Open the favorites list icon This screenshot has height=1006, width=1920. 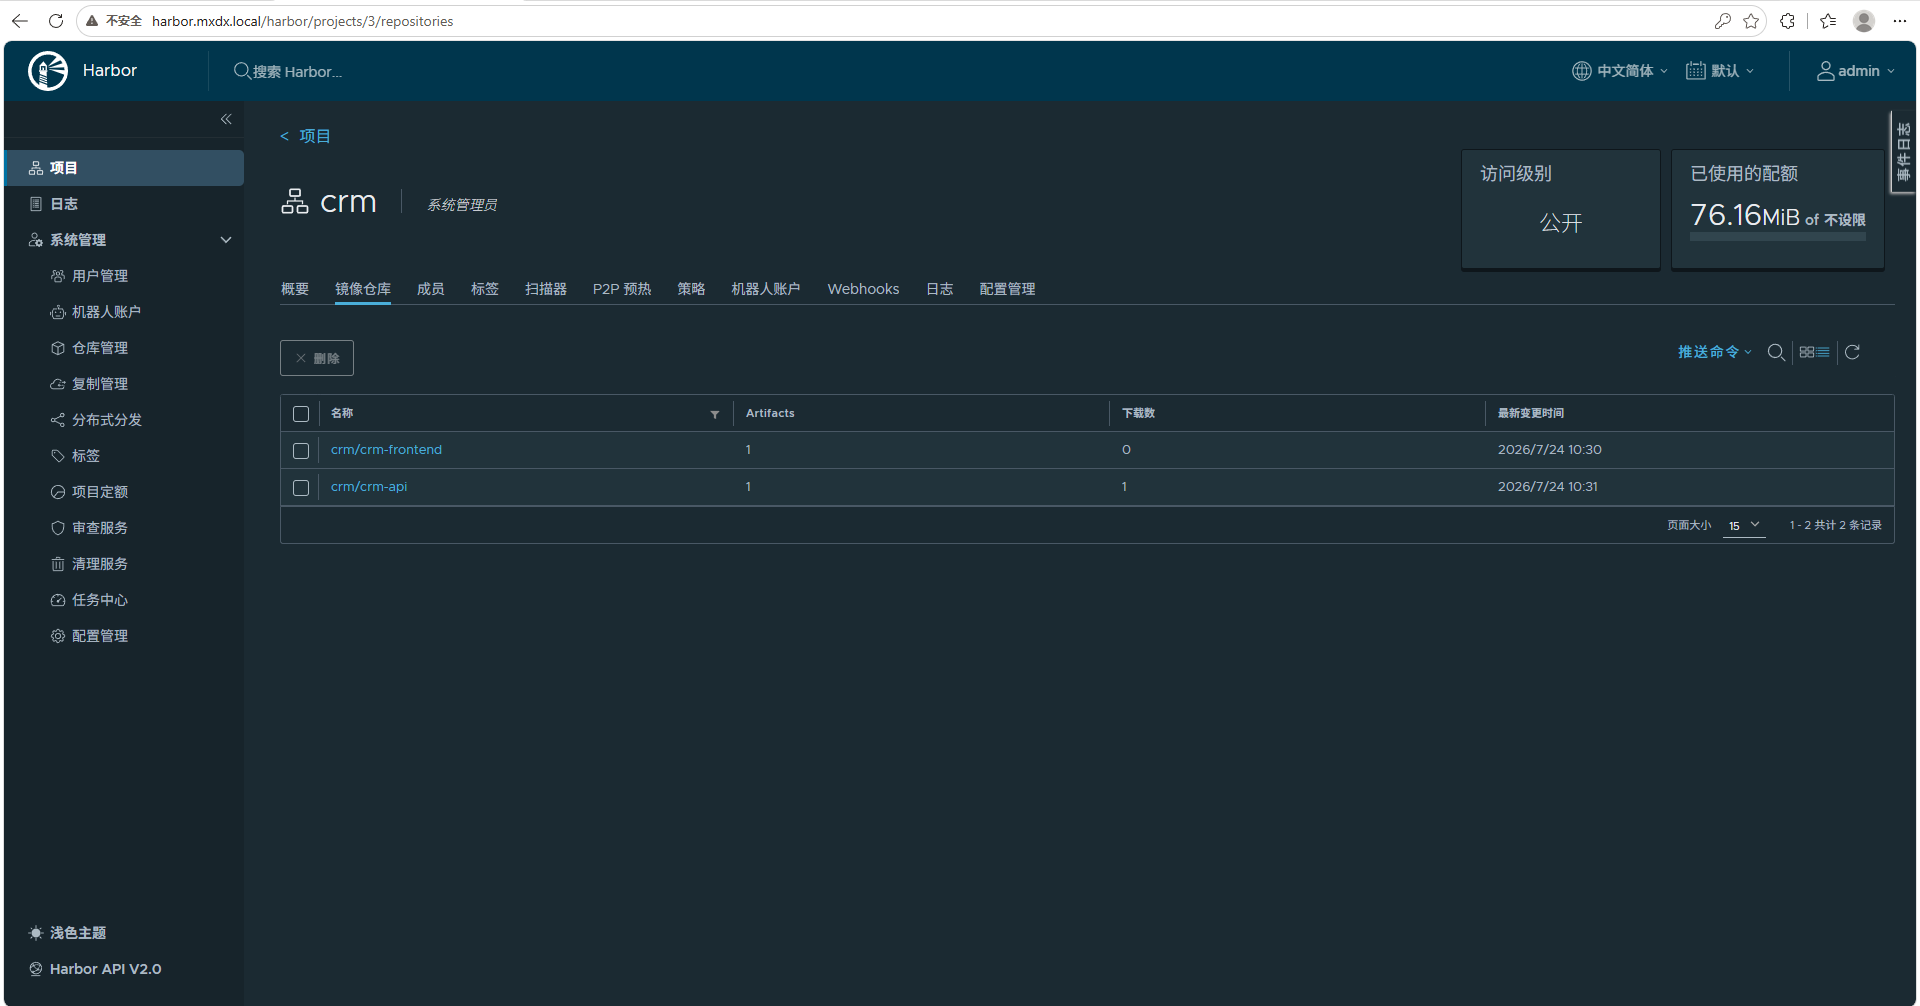pyautogui.click(x=1828, y=21)
